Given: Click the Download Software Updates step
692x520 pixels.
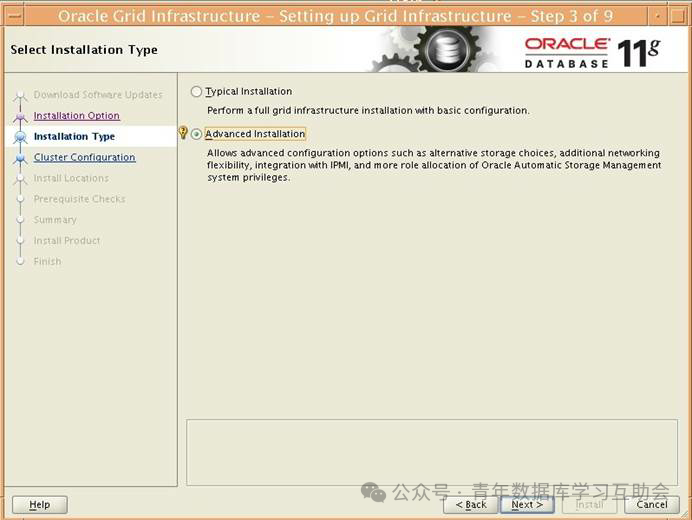Looking at the screenshot, I should point(98,95).
